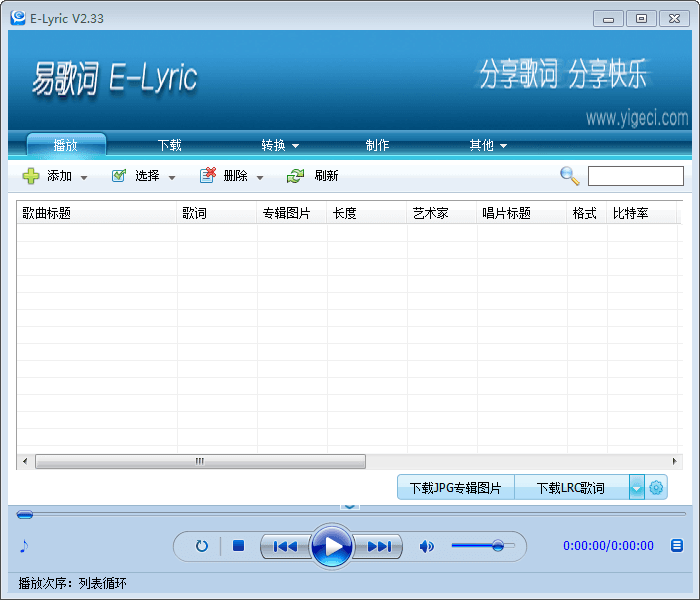Skip to the previous track

(285, 546)
